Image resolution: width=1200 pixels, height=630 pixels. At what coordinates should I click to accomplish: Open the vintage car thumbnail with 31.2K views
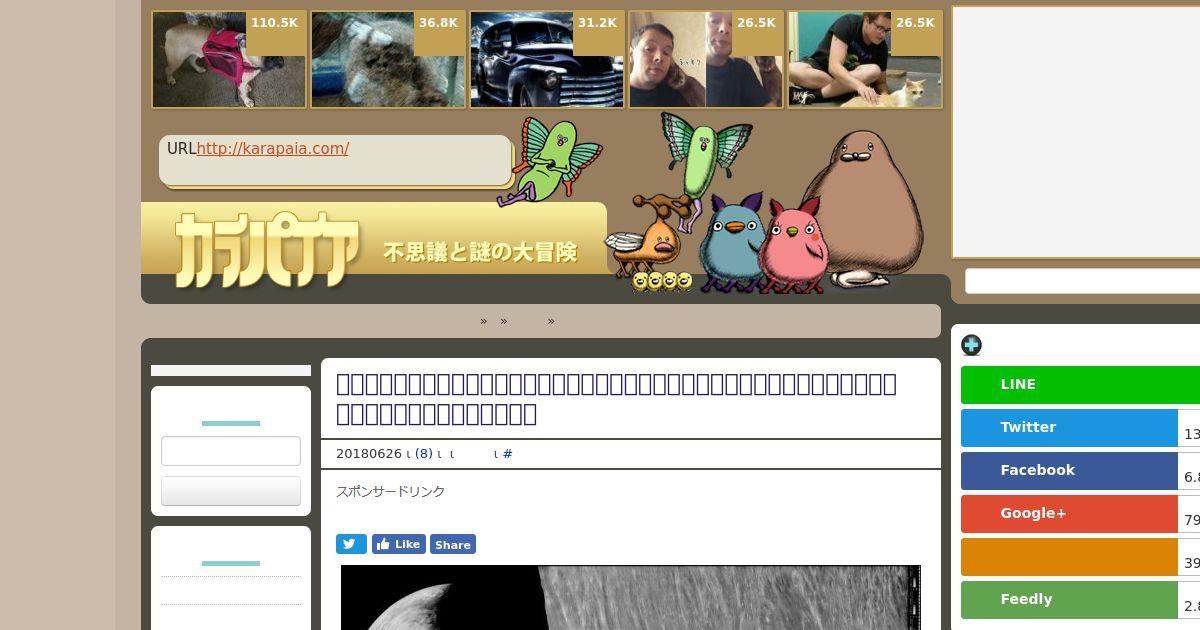pos(547,60)
